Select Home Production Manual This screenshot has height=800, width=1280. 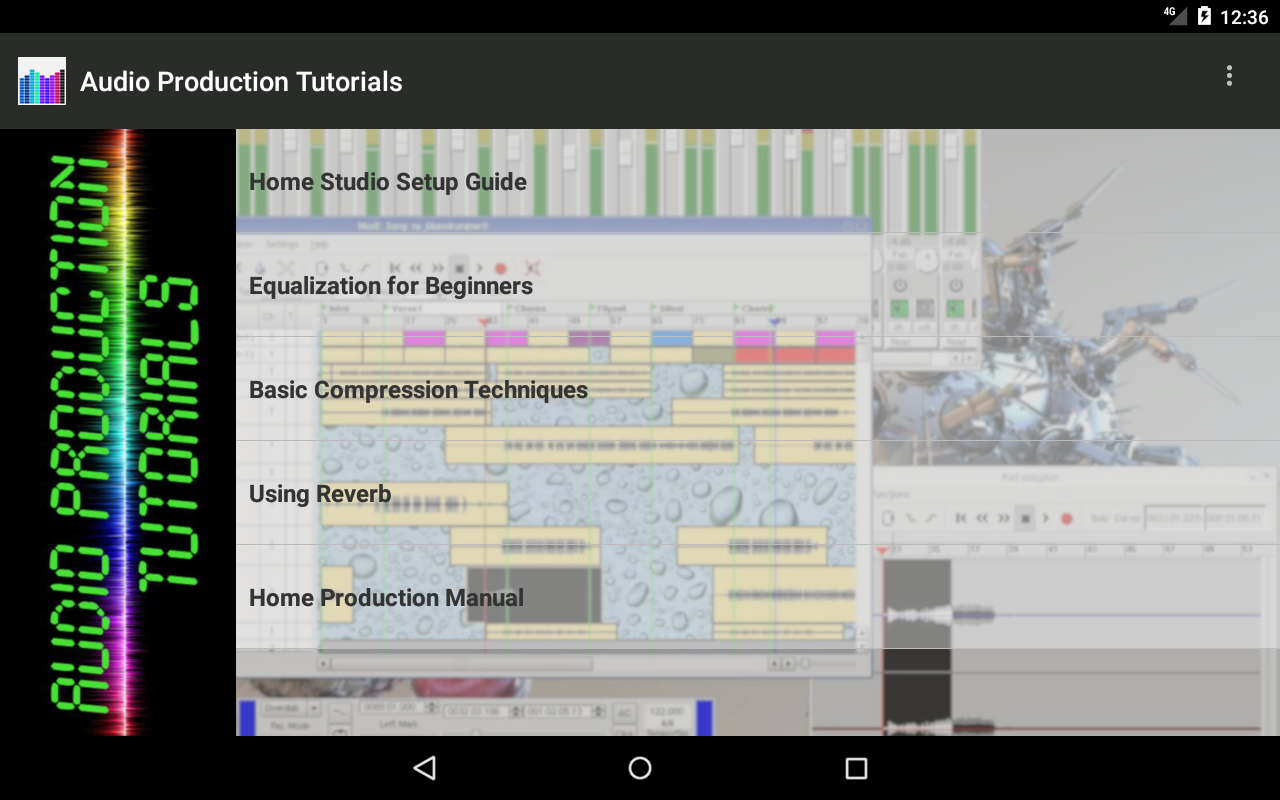tap(758, 597)
